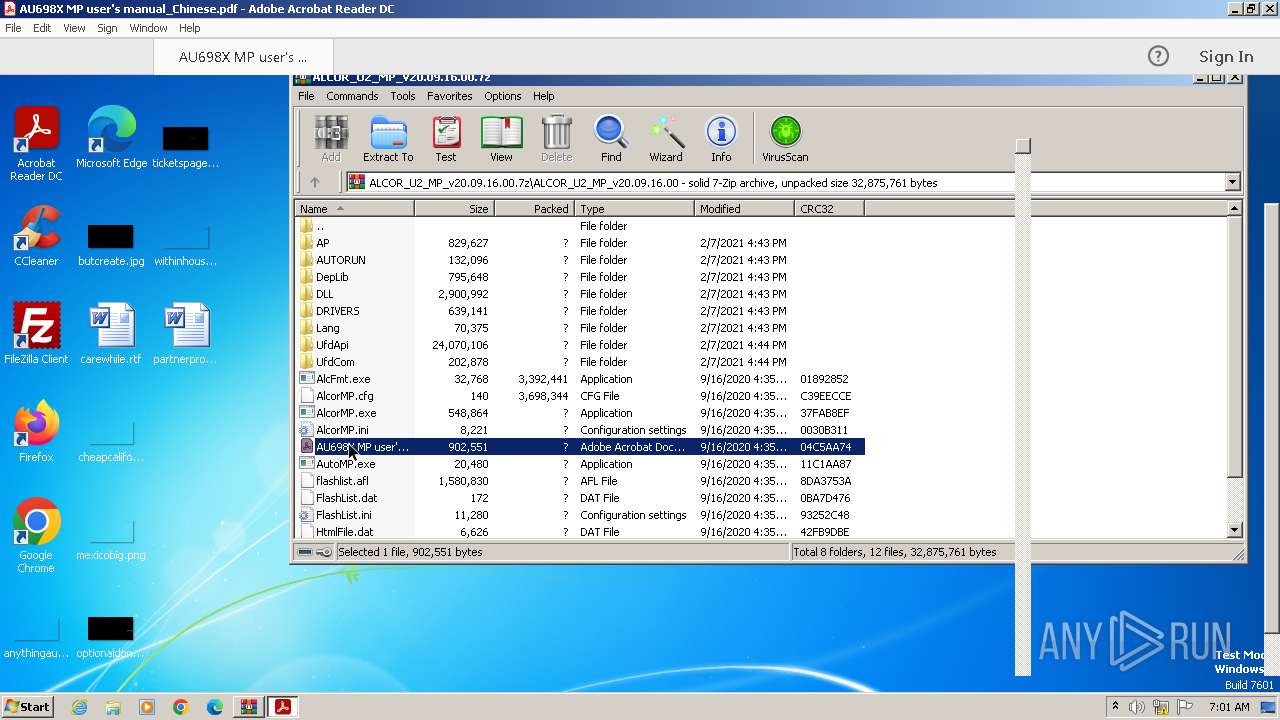The width and height of the screenshot is (1280, 720).
Task: Select the AlcorMP.exe file row
Action: [346, 413]
